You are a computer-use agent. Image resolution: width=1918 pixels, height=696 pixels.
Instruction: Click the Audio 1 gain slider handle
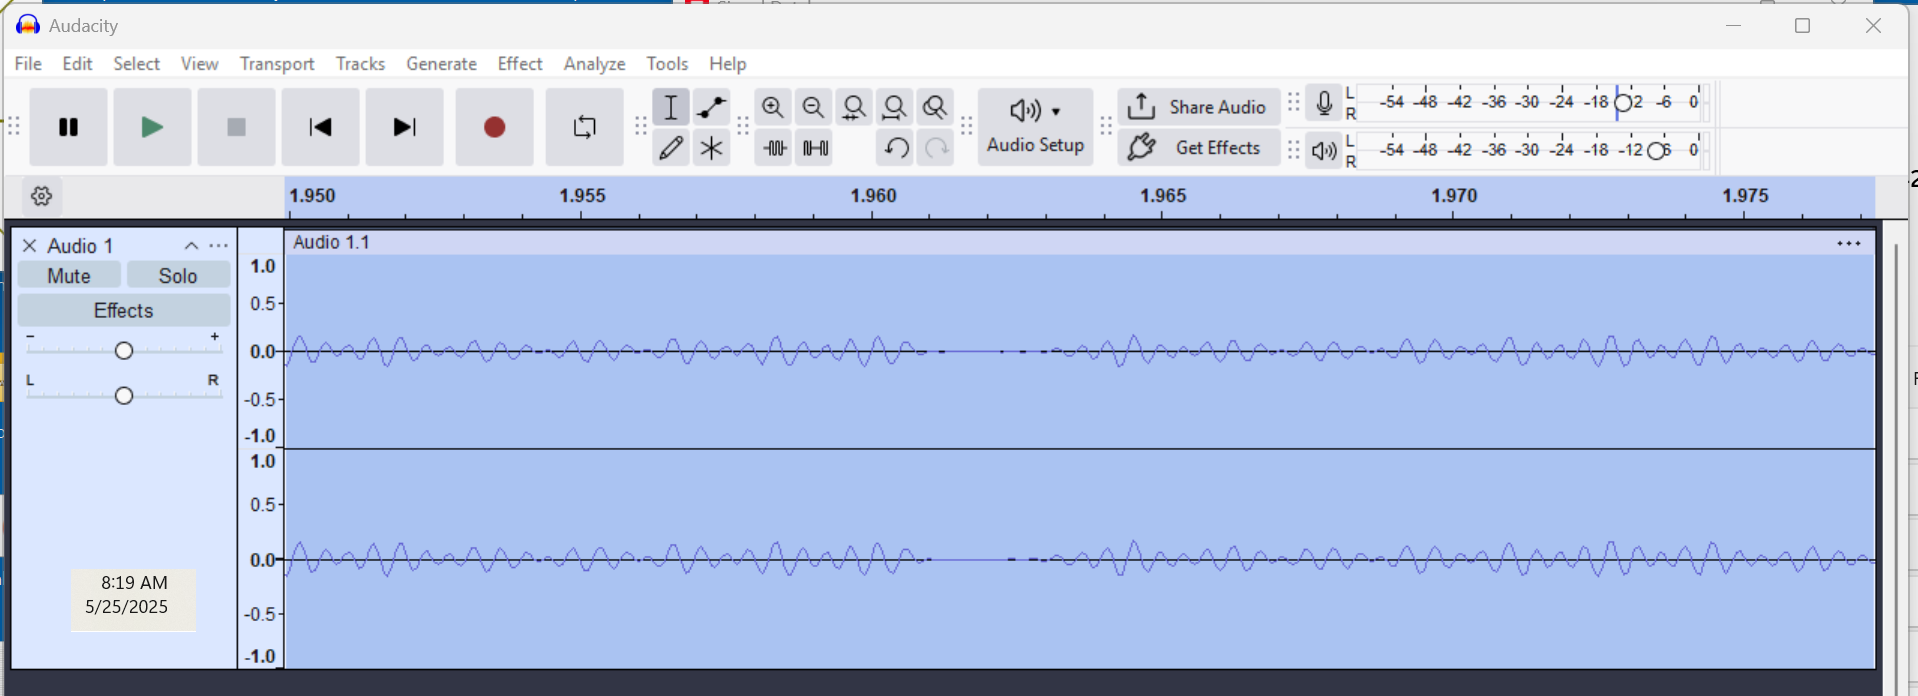point(124,351)
